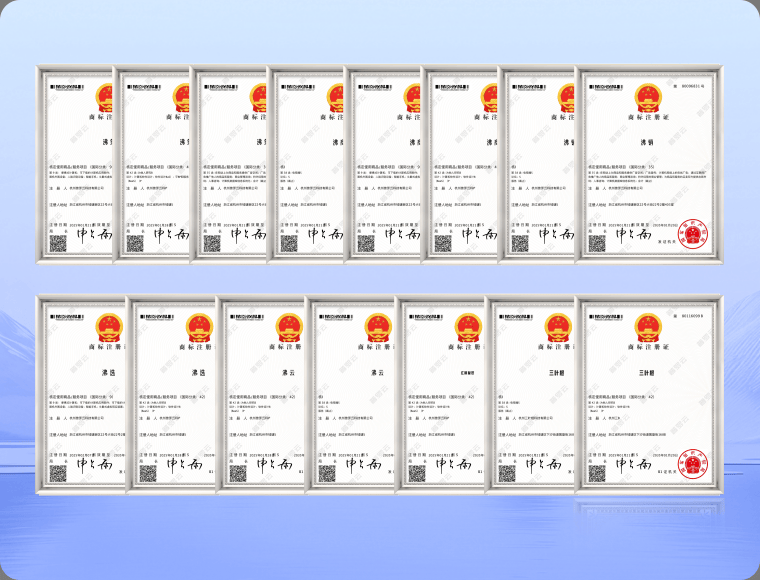Screen dimensions: 760x580
Task: Open the fifth certificate in the top row
Action: [x=382, y=165]
